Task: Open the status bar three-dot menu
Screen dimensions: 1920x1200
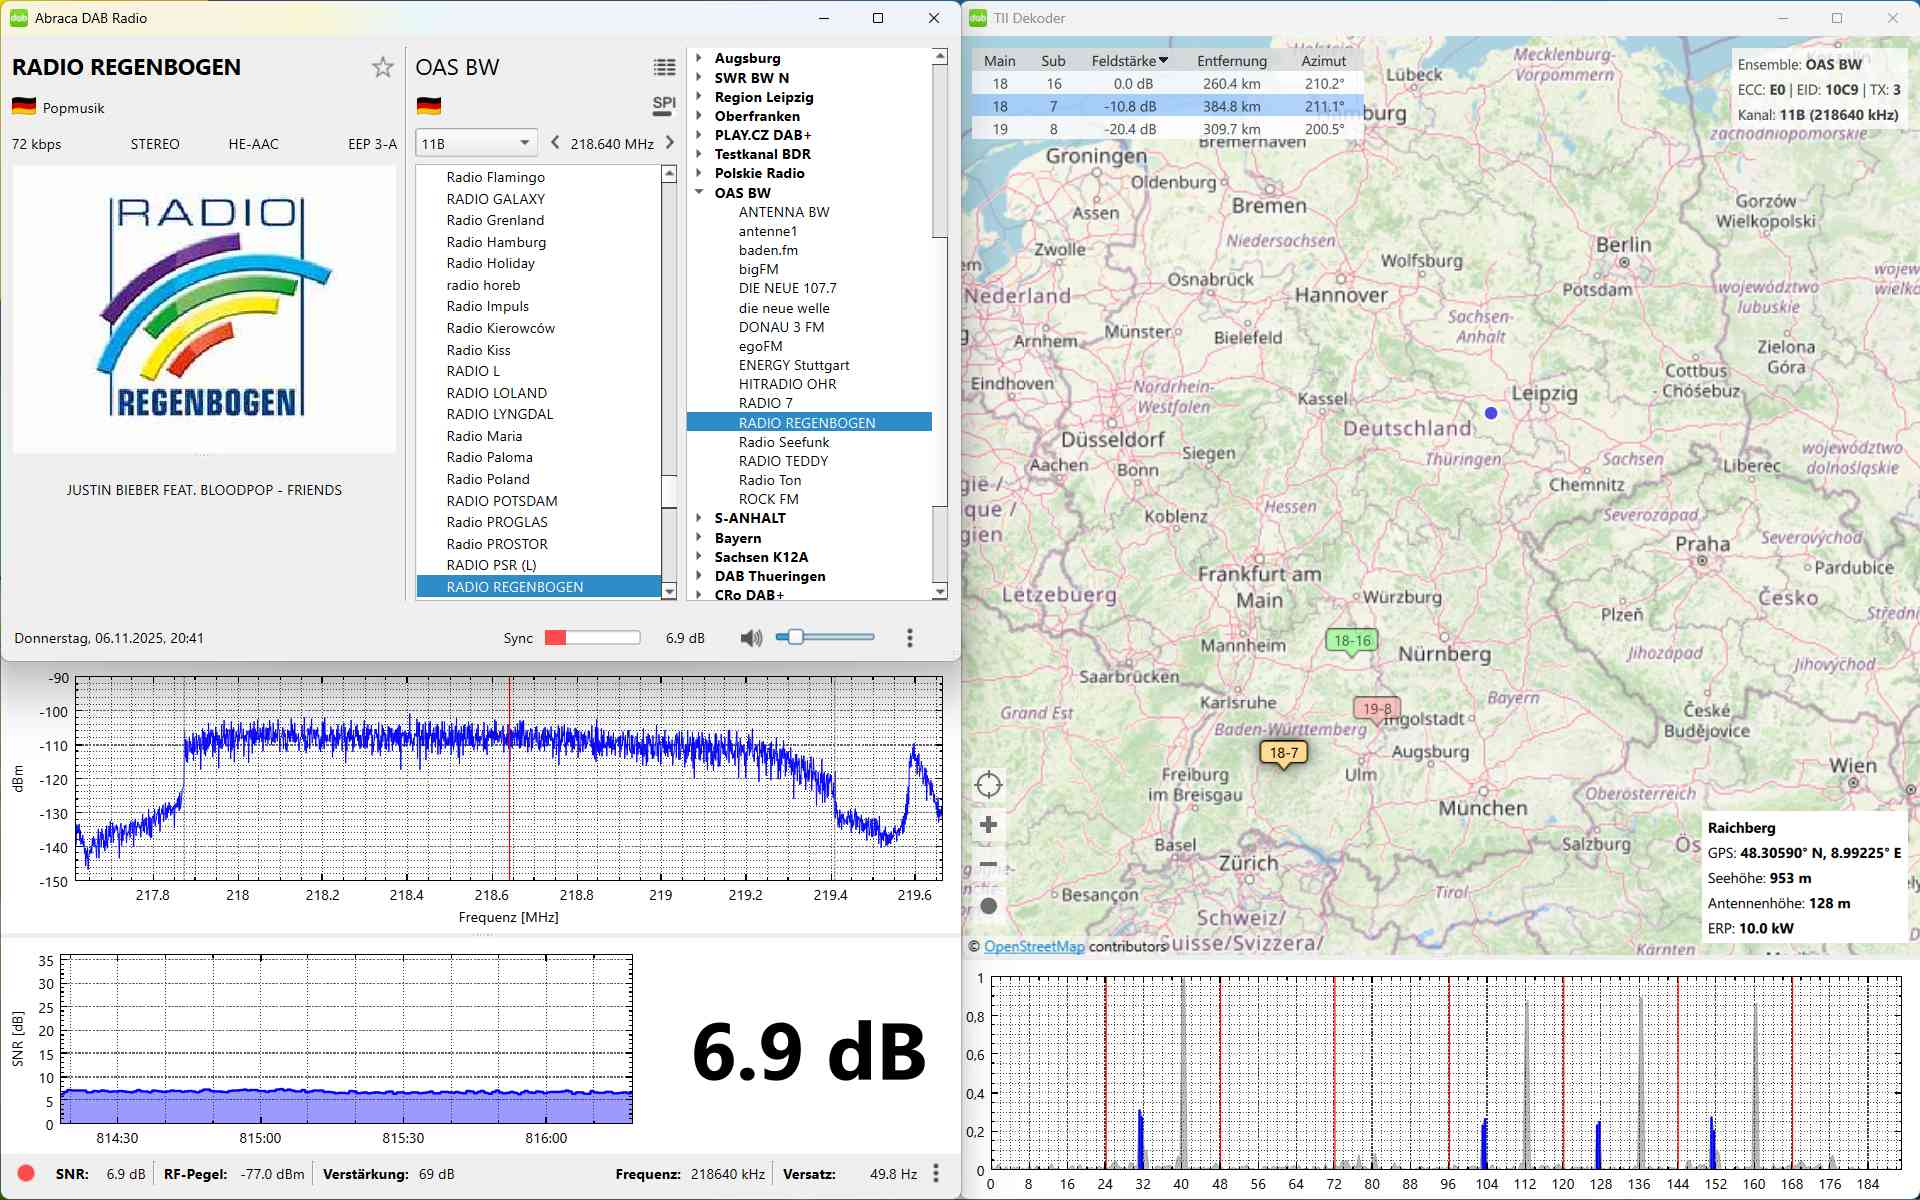Action: (x=936, y=1173)
